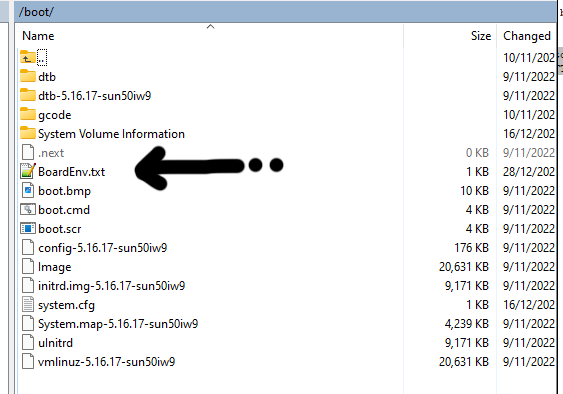563x394 pixels.
Task: Click the Image file icon
Action: pyautogui.click(x=28, y=266)
